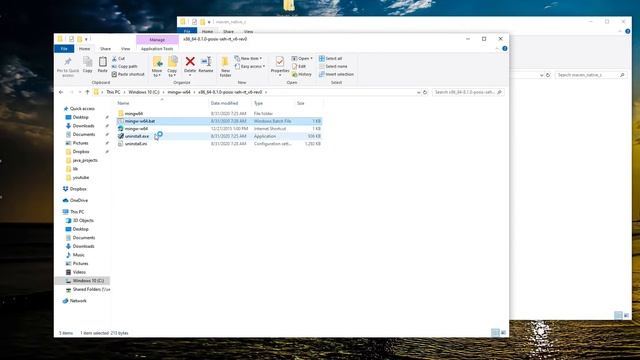Click the Properties checkmark icon
The image size is (640, 360).
(280, 62)
